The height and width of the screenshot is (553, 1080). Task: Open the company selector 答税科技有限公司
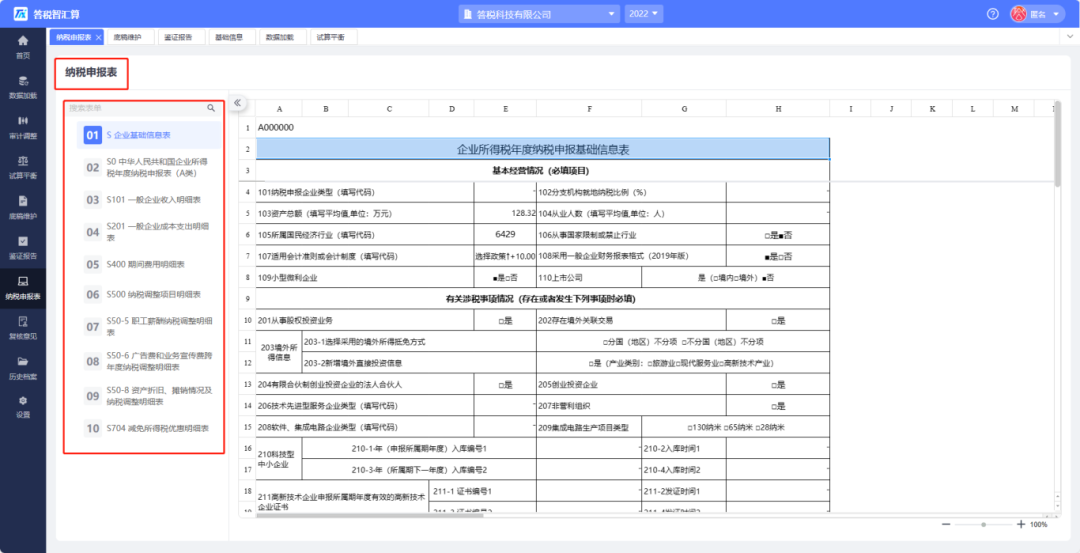(x=539, y=14)
